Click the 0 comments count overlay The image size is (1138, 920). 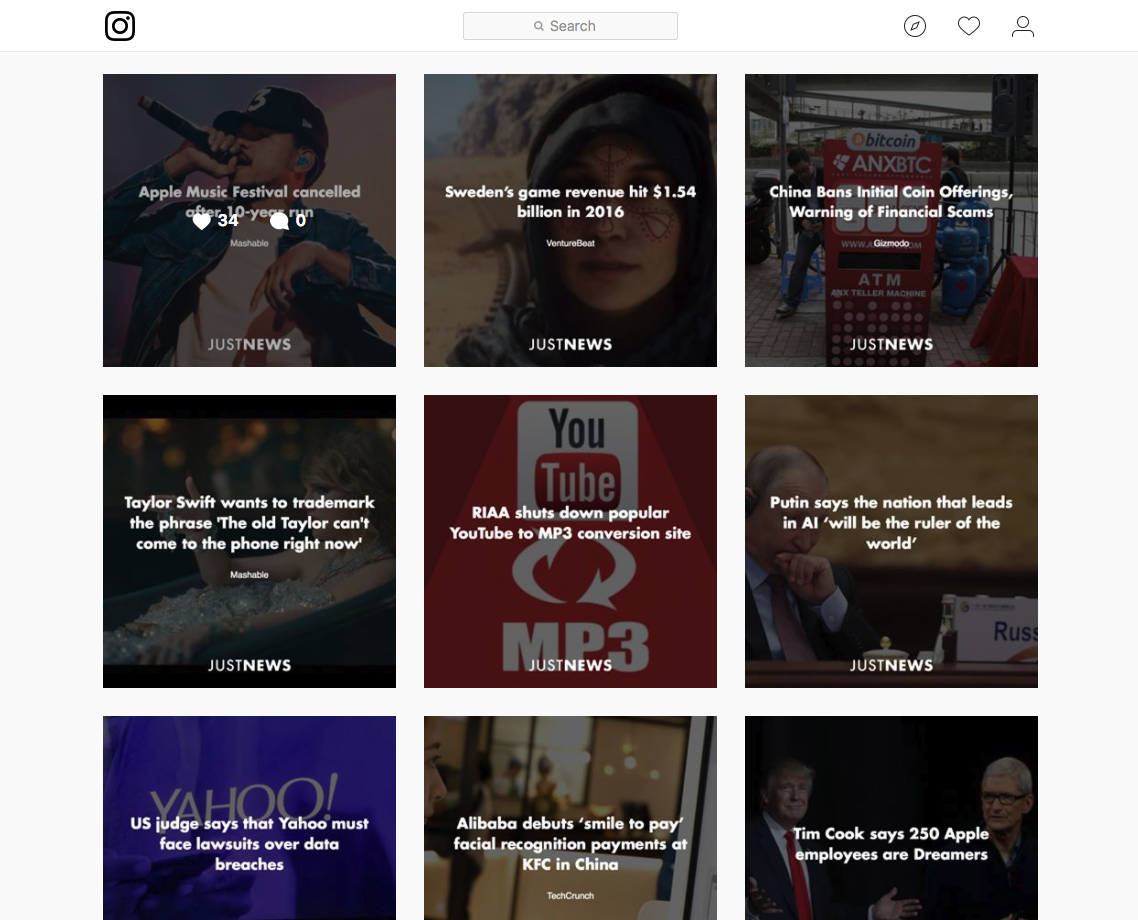[x=303, y=220]
